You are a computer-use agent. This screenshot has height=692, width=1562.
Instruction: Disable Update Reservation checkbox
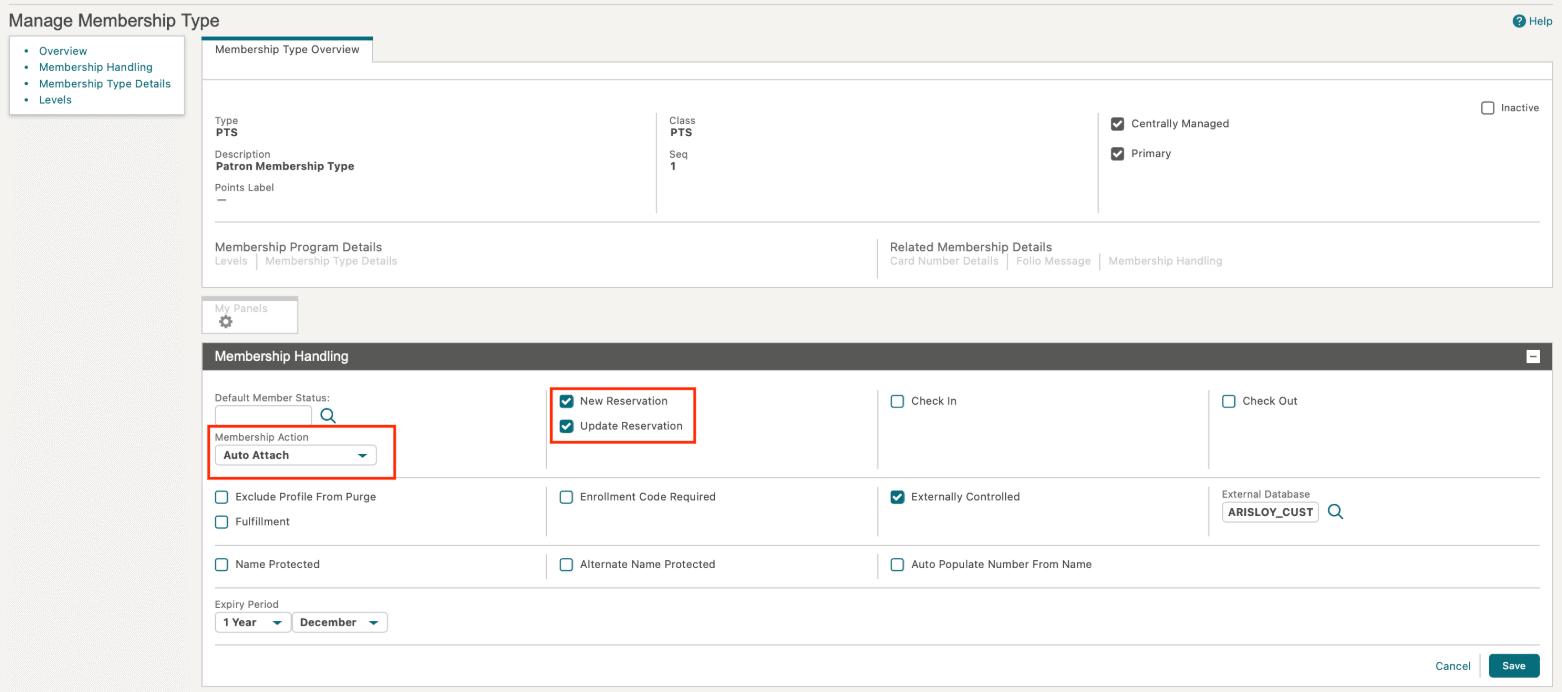[566, 426]
